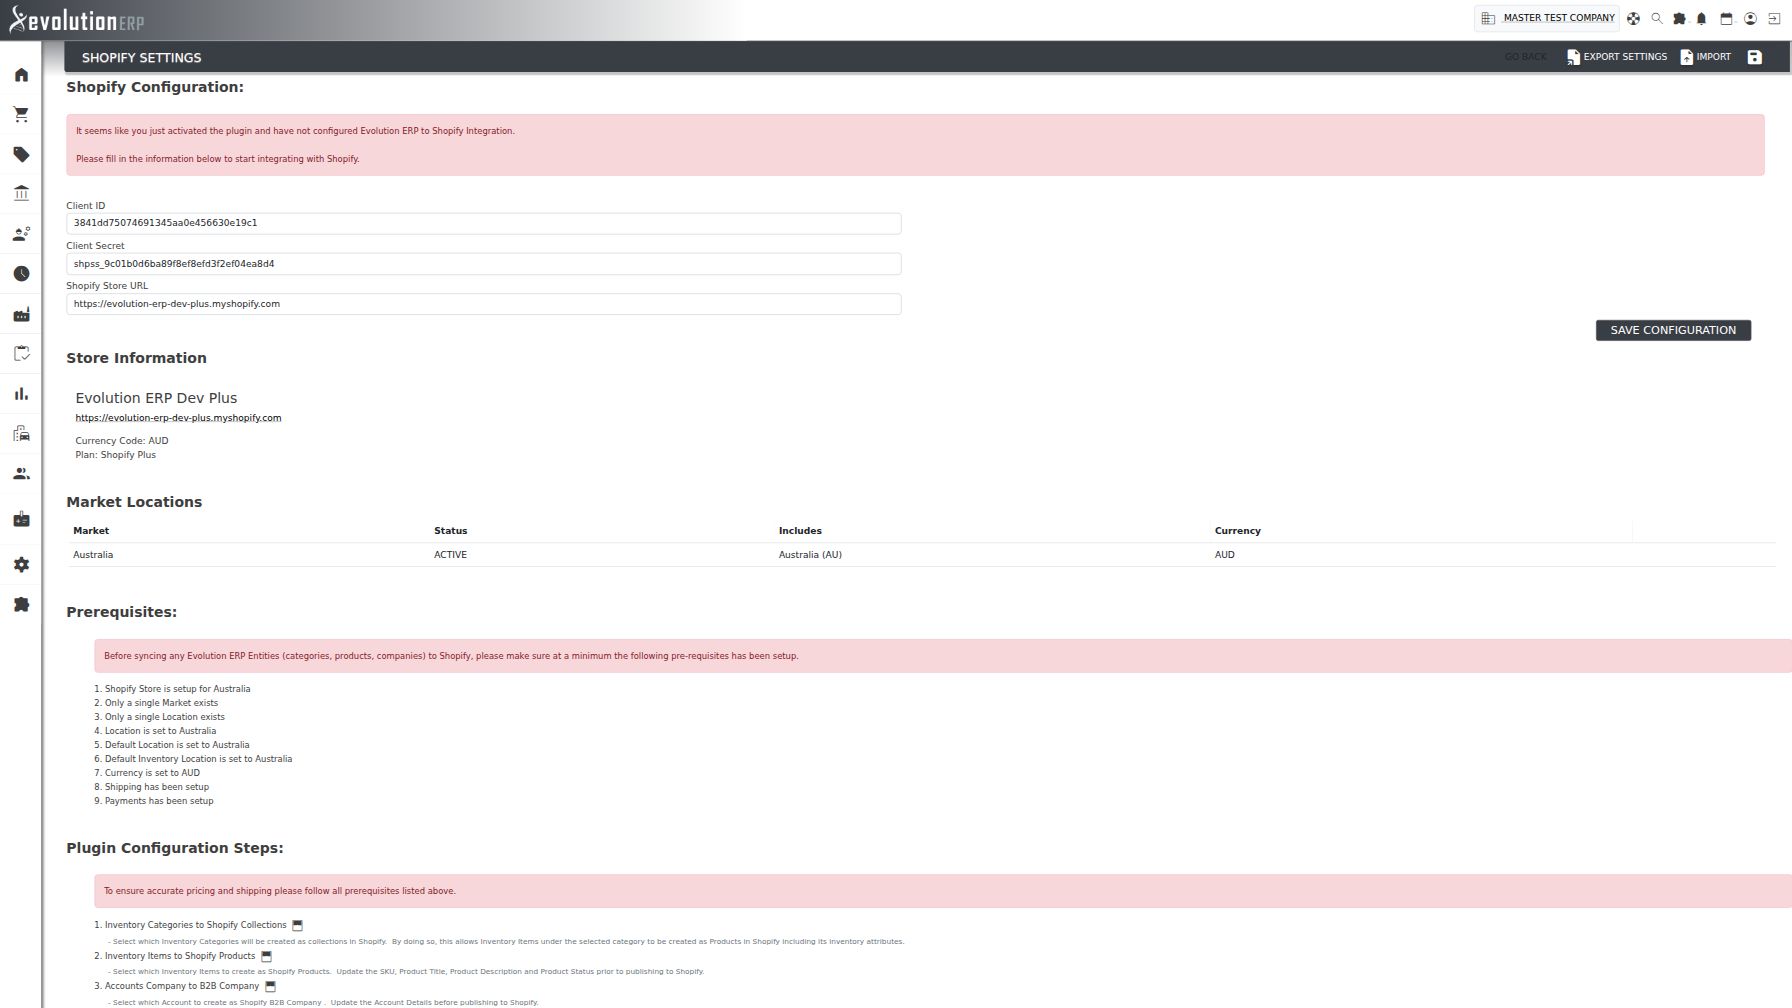Screen dimensions: 1792x1008
Task: Click the save disk icon in toolbar
Action: [x=1754, y=57]
